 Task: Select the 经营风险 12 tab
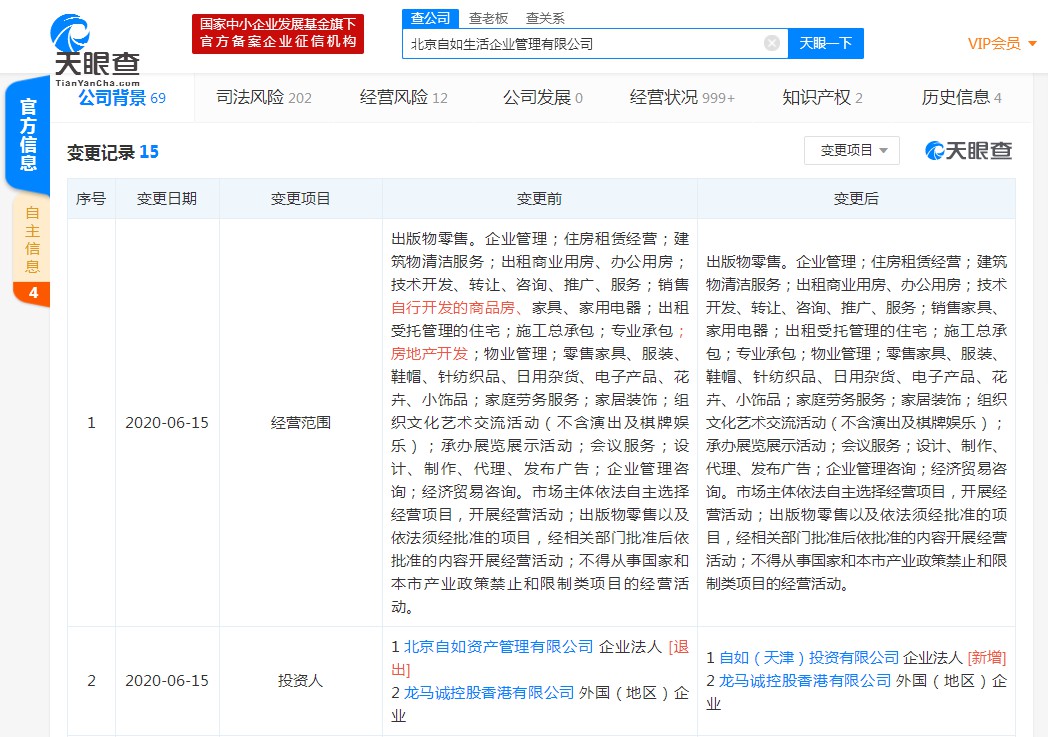pyautogui.click(x=404, y=98)
